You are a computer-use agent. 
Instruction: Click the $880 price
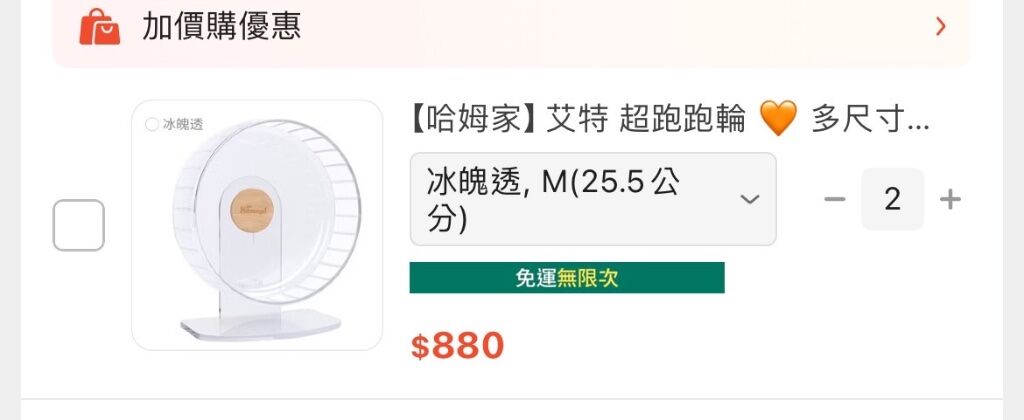[x=458, y=346]
